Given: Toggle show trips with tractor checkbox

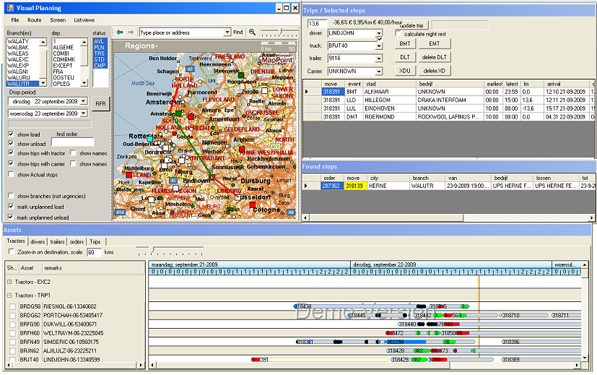Looking at the screenshot, I should click(x=11, y=153).
